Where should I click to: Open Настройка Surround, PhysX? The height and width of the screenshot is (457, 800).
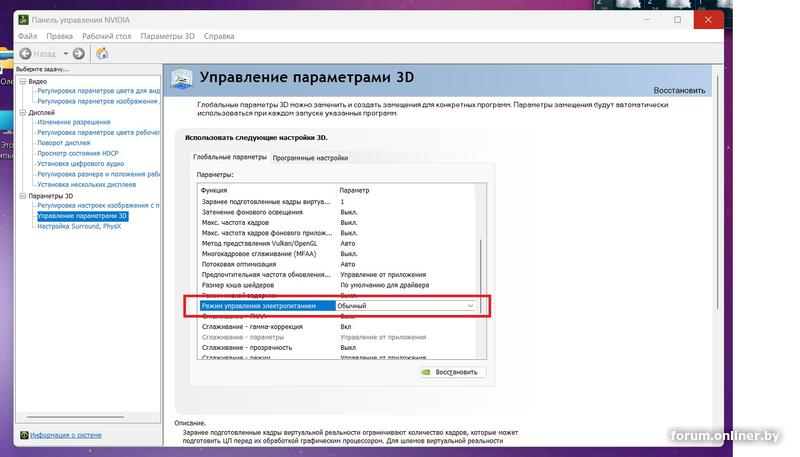(x=79, y=226)
